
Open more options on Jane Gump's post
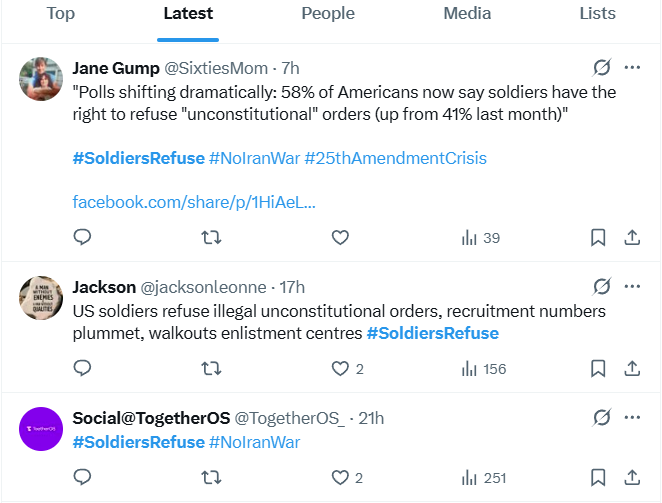[632, 68]
